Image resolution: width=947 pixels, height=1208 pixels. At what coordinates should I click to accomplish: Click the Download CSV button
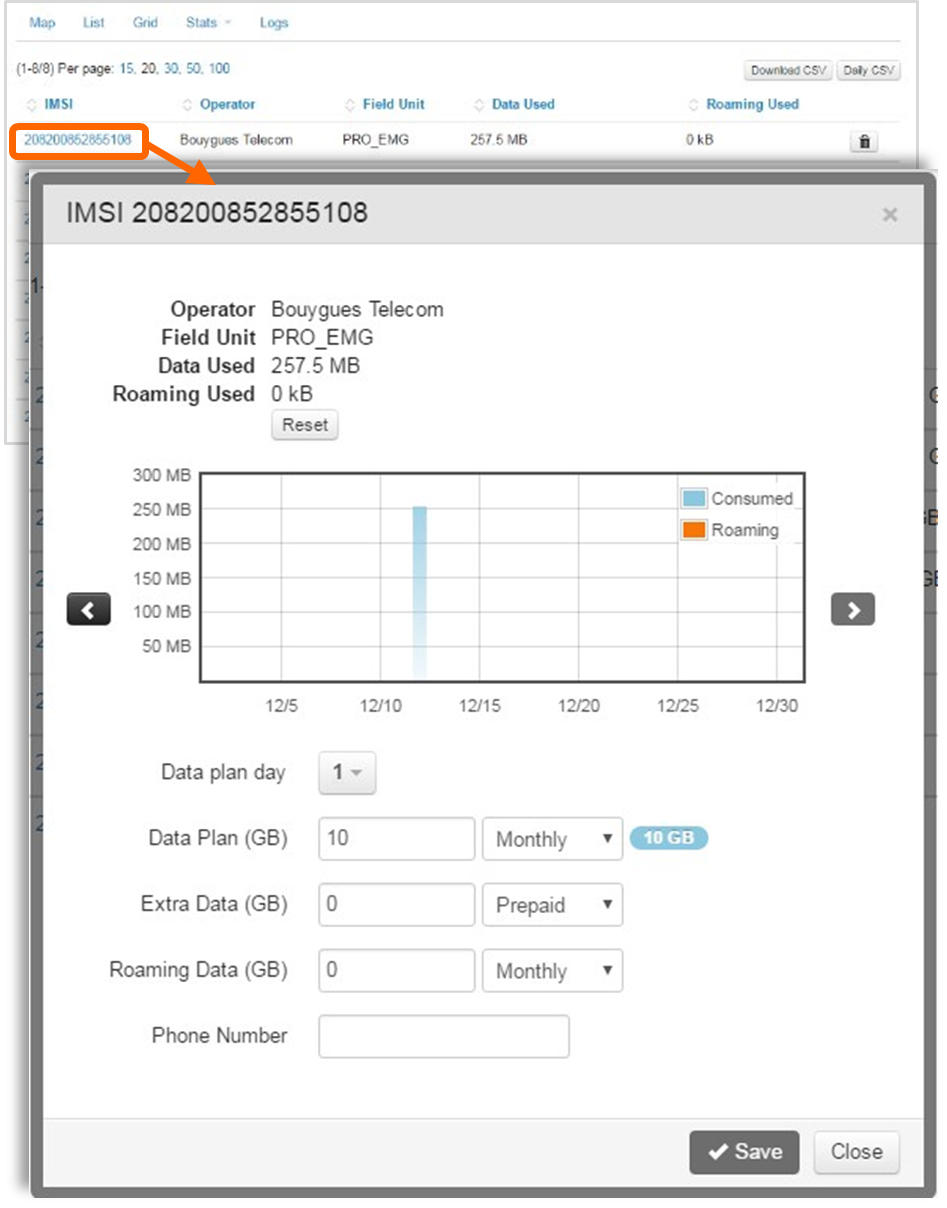(788, 71)
